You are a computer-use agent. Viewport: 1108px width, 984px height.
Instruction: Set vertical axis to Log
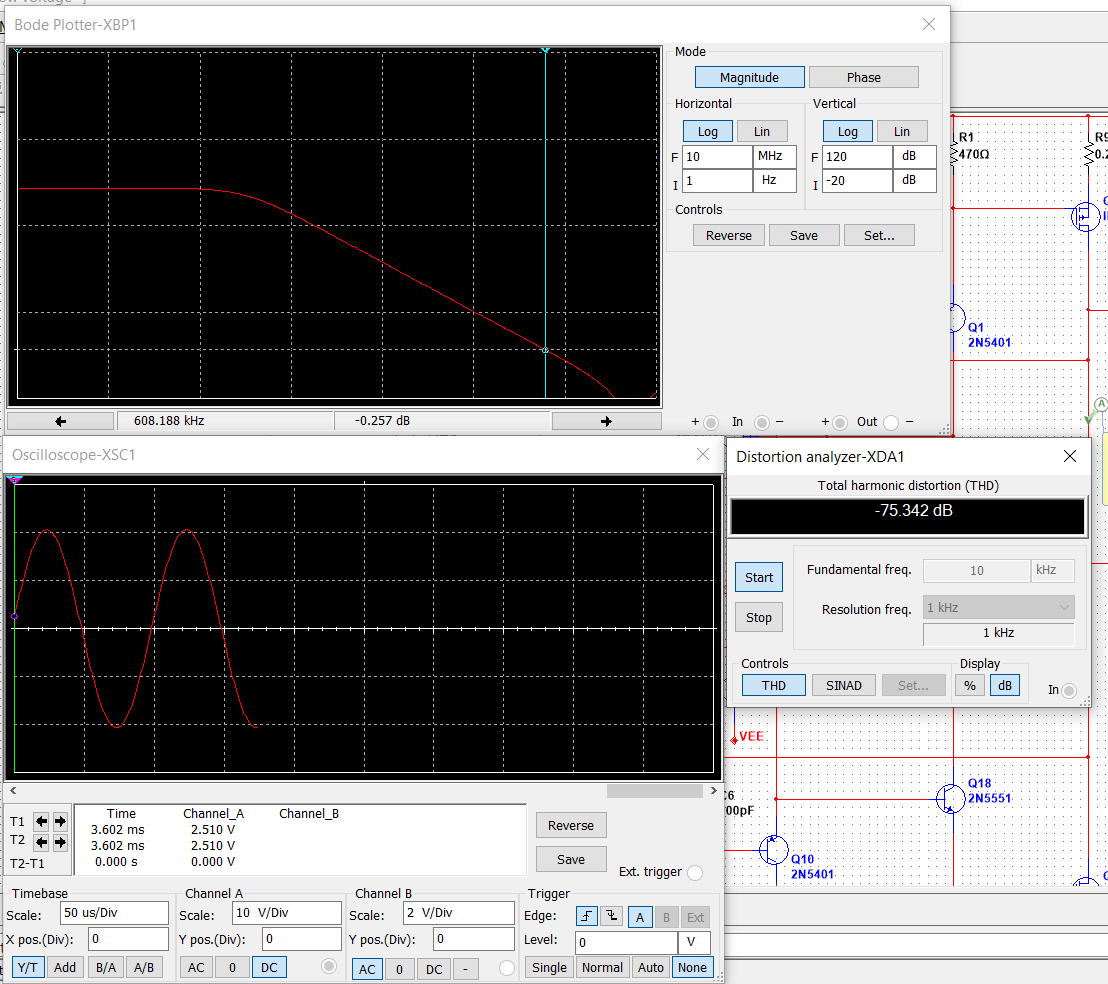pos(848,131)
